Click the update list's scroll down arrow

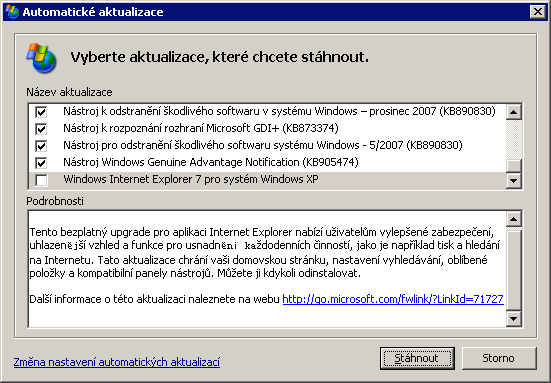pos(513,181)
